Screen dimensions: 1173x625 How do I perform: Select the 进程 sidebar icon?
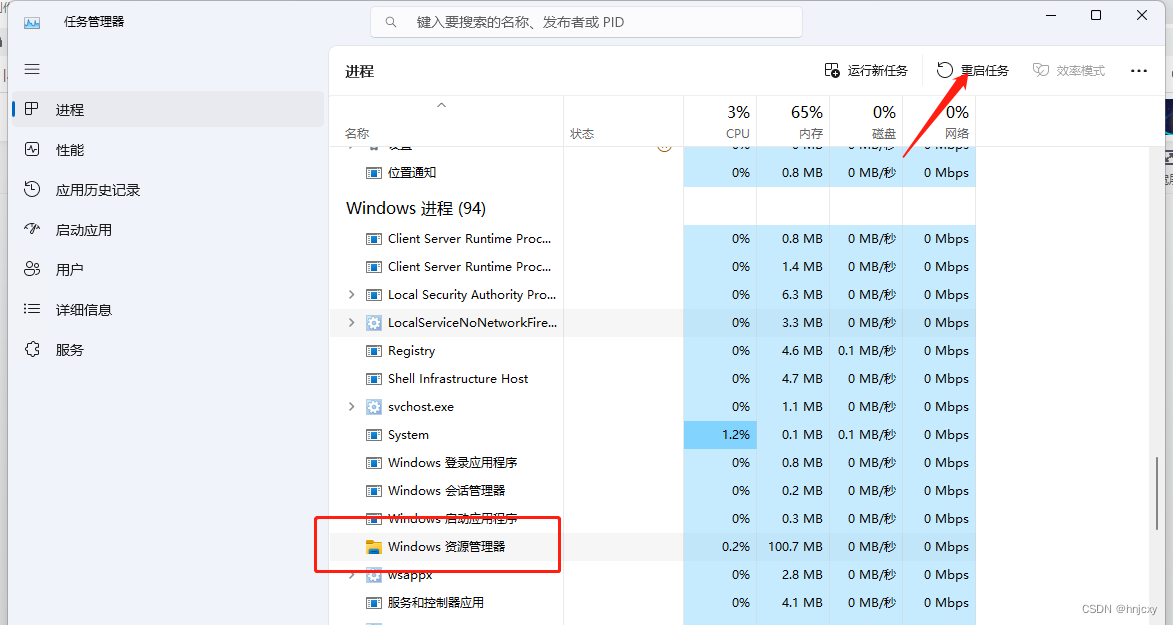pyautogui.click(x=31, y=109)
